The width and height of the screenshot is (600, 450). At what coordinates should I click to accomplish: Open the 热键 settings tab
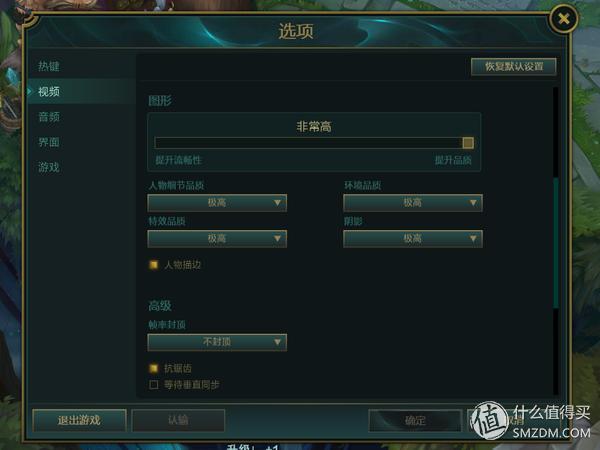point(49,66)
